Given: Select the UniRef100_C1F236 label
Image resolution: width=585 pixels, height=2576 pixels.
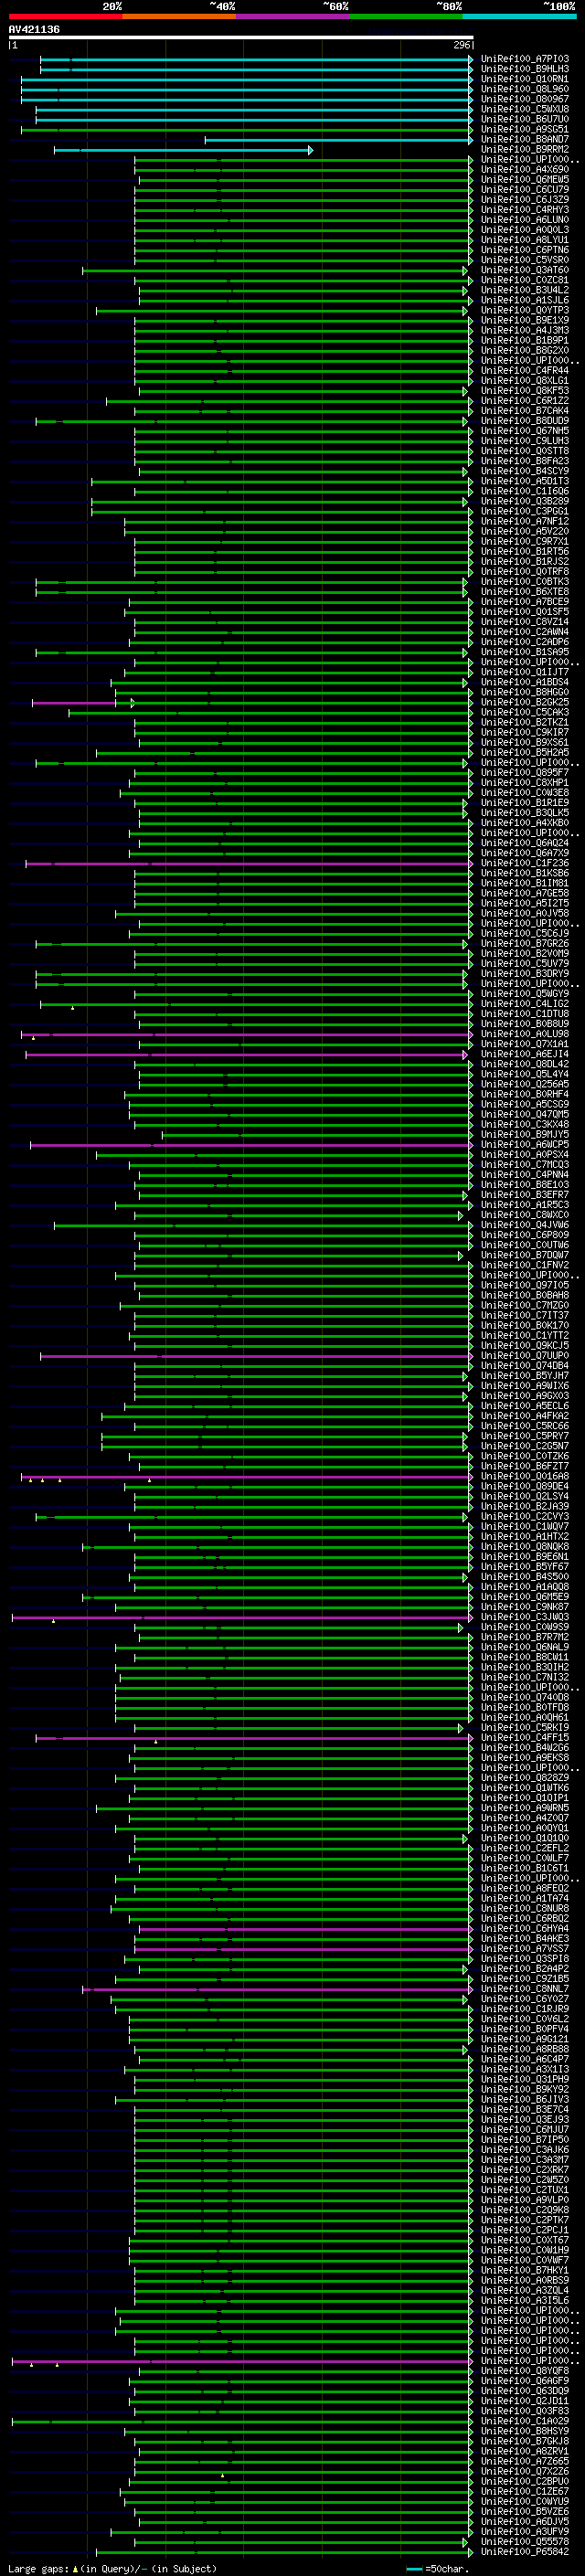Looking at the screenshot, I should pos(524,863).
